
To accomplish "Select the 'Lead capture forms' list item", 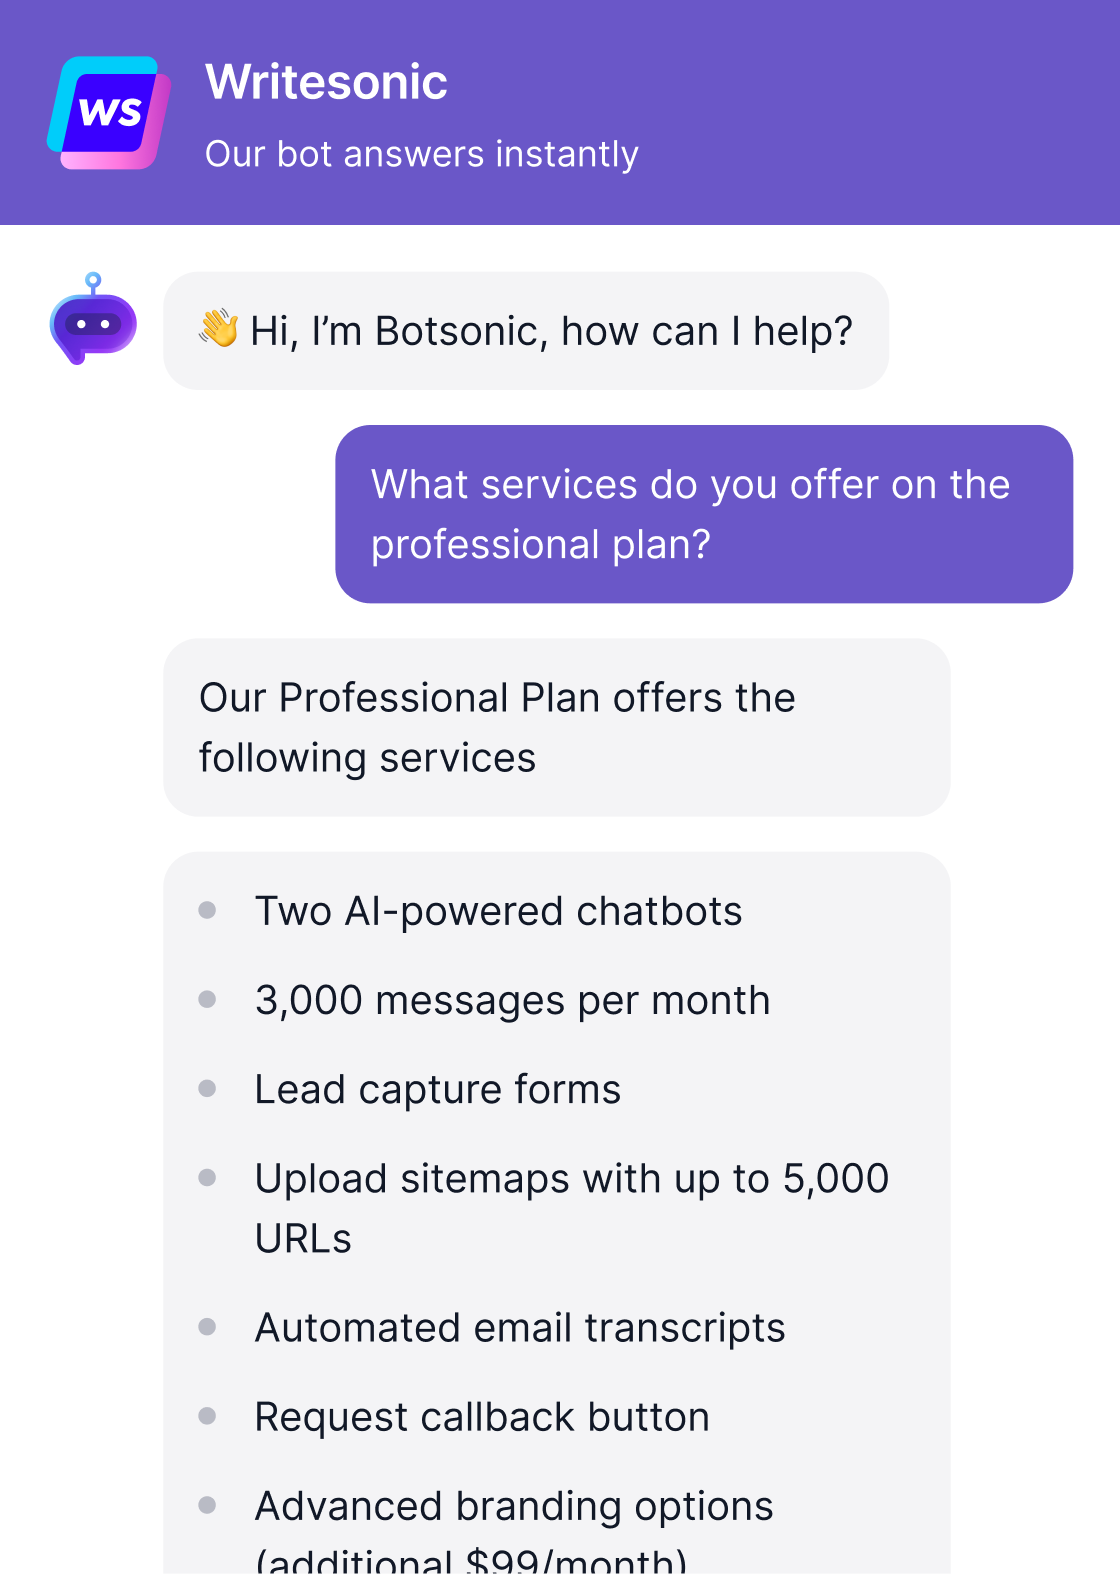I will tap(438, 1089).
